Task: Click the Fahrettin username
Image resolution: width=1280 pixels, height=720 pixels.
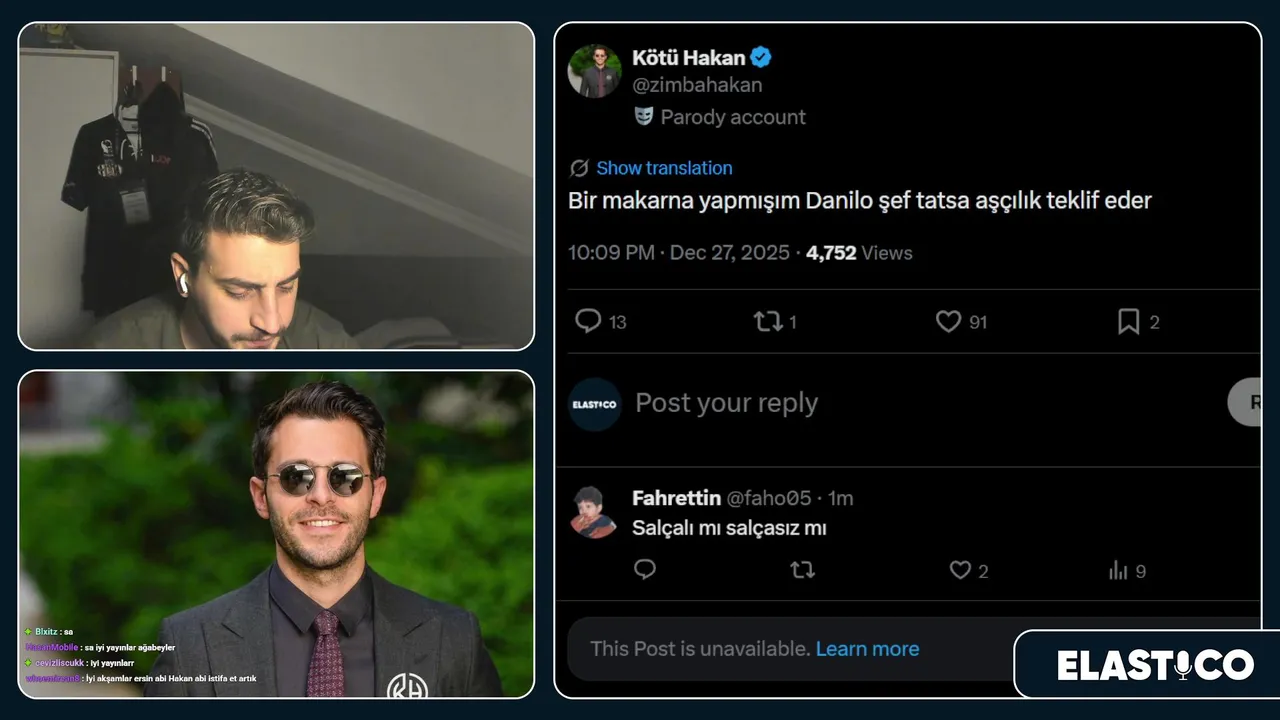Action: coord(676,498)
